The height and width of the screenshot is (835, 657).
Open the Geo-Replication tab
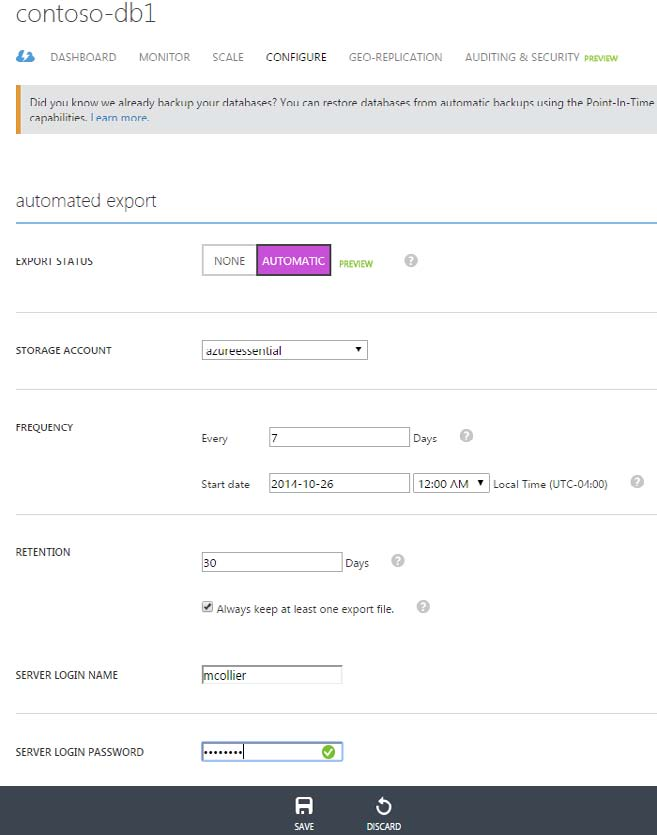coord(395,57)
